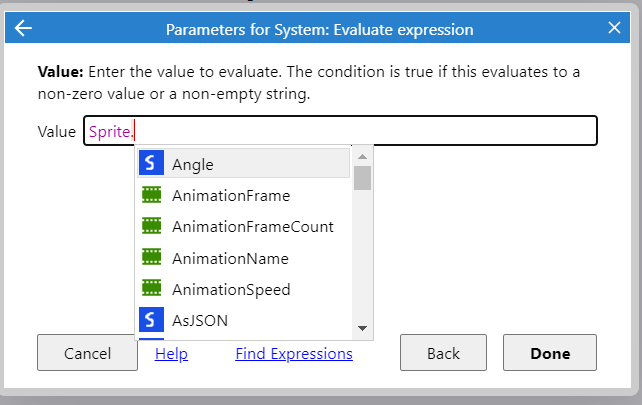Select AnimationName from the suggestions
Screen dimensions: 642x405
click(x=230, y=258)
